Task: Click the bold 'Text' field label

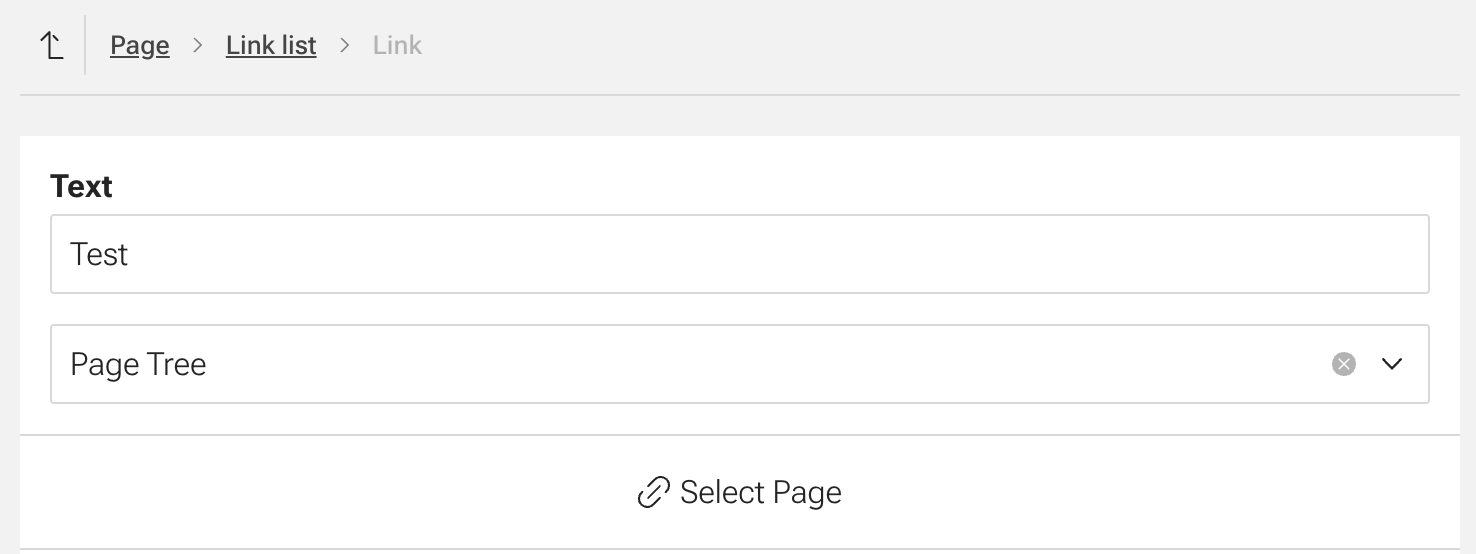Action: [x=81, y=186]
